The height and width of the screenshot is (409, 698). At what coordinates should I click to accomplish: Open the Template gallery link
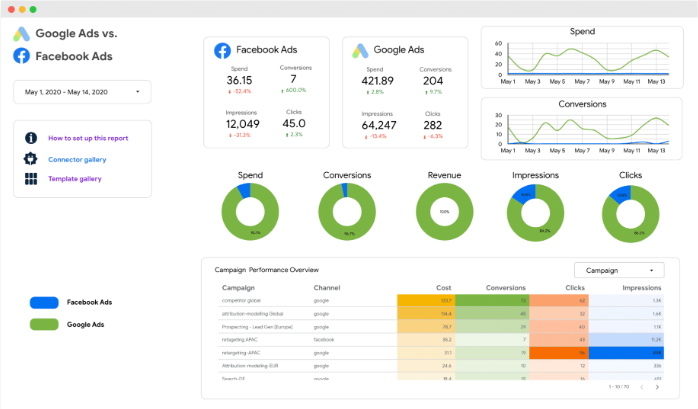coord(75,179)
